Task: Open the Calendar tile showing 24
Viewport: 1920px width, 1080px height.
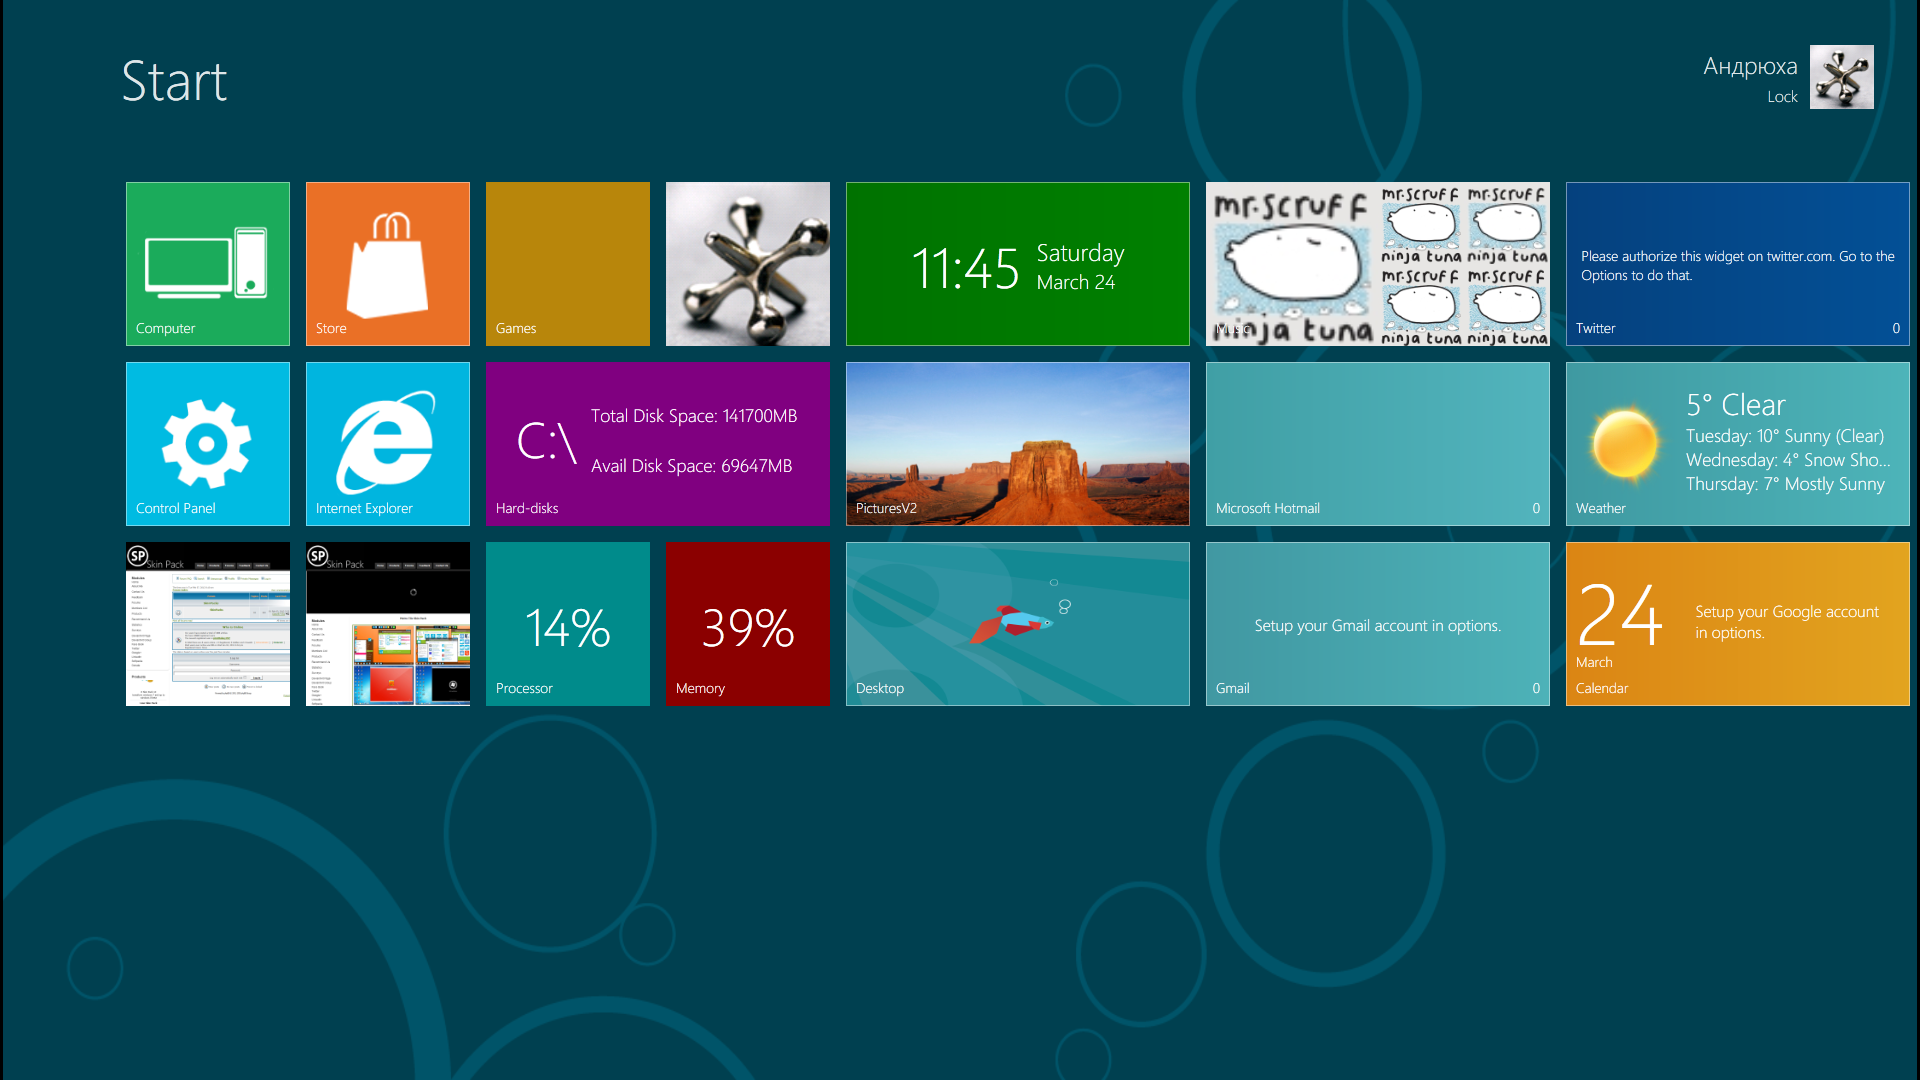Action: [1737, 623]
